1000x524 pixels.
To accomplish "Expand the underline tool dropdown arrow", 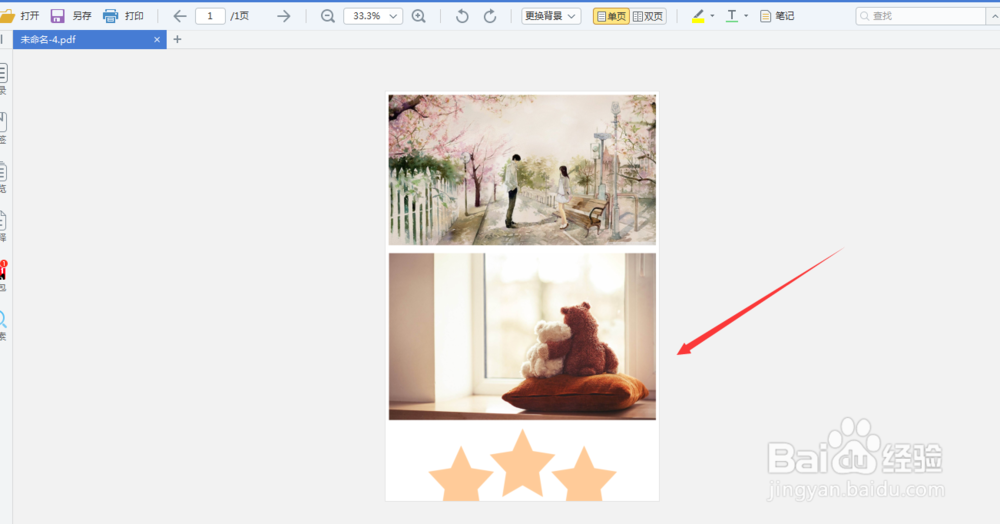I will [746, 16].
